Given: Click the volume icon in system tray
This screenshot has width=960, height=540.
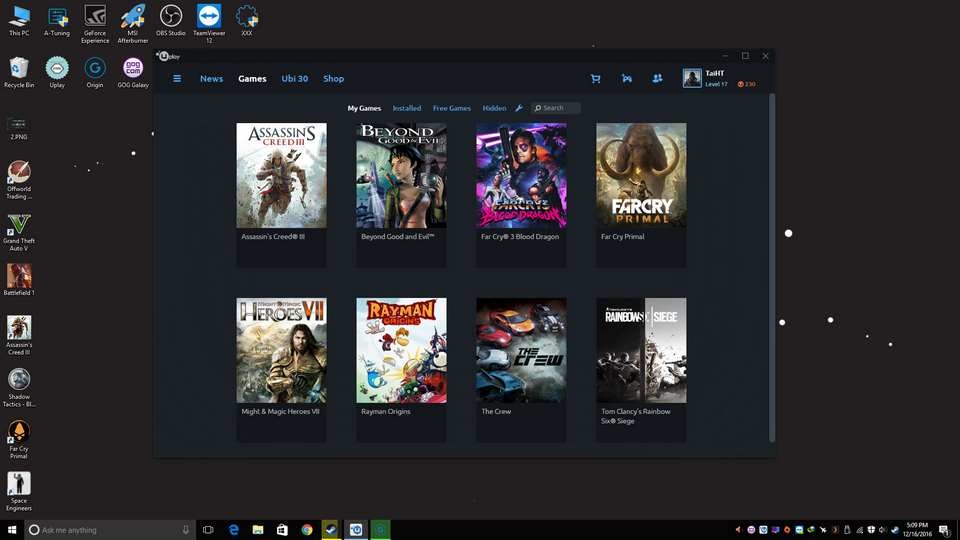Looking at the screenshot, I should point(882,530).
